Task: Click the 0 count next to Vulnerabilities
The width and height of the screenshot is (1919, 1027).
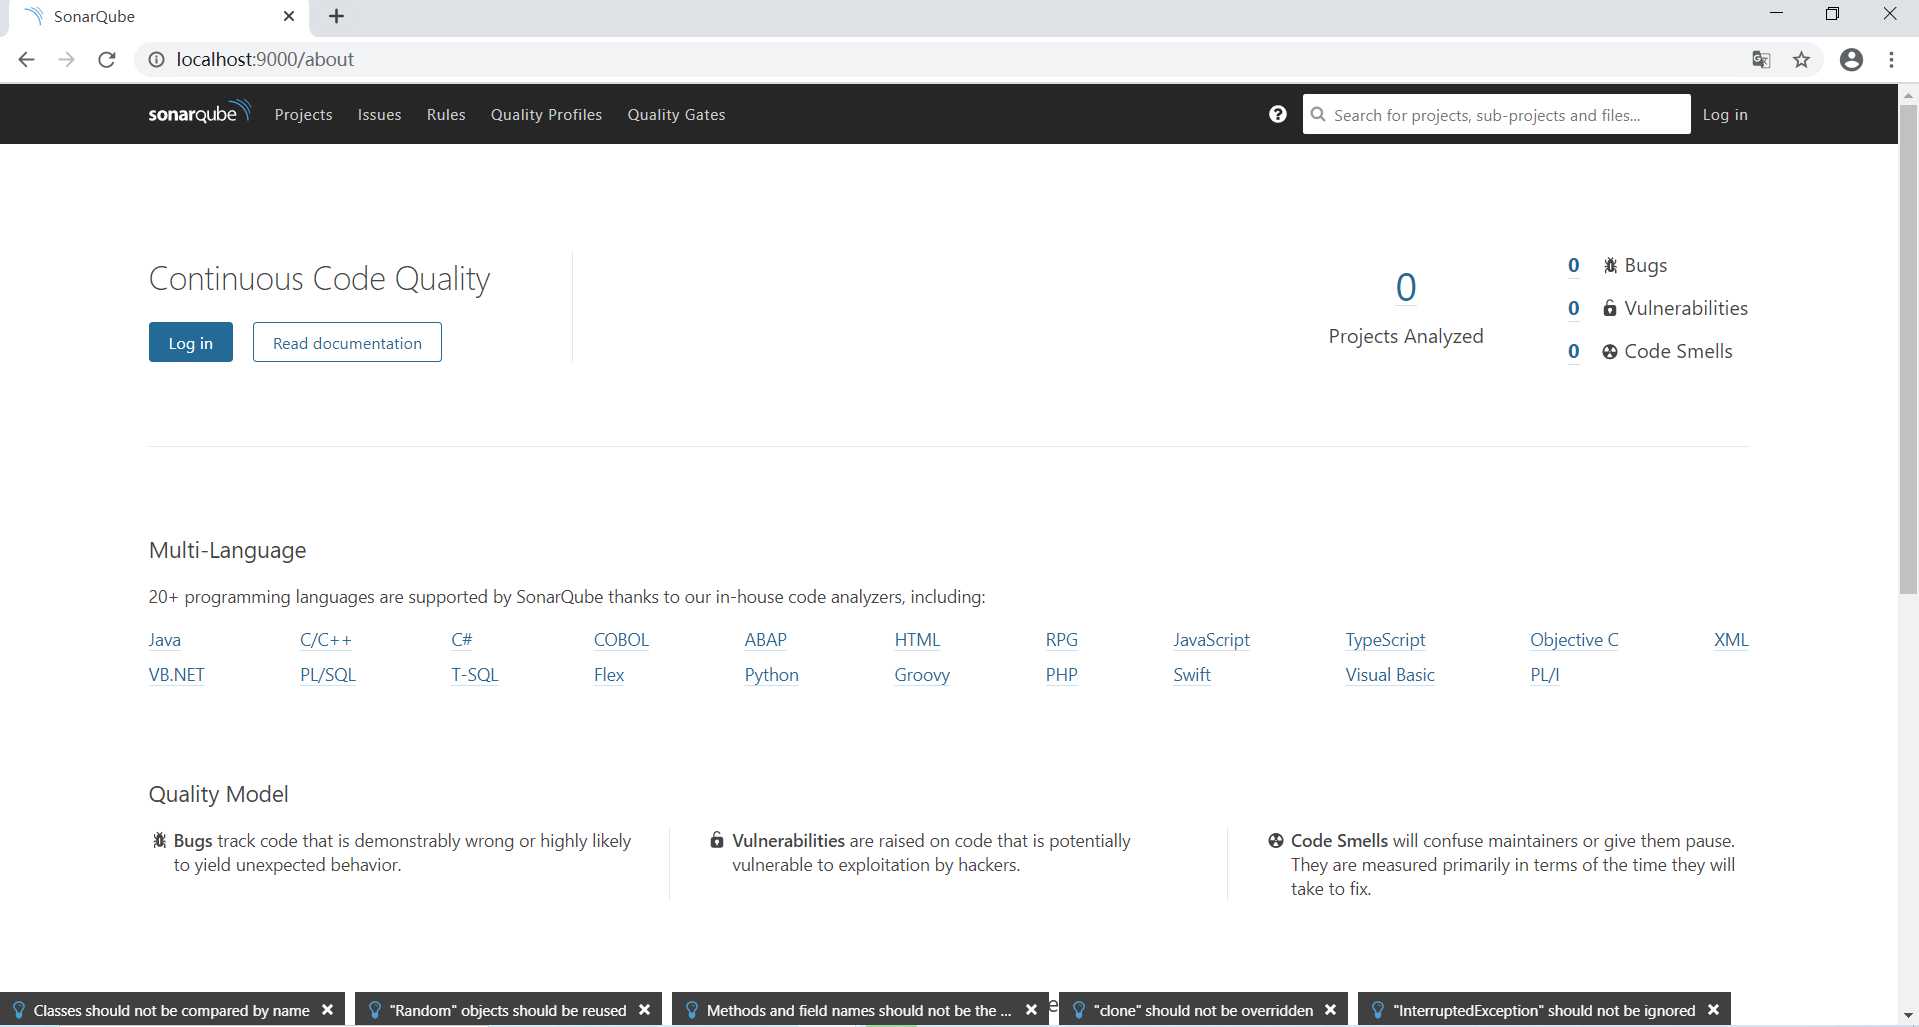Action: [x=1574, y=308]
